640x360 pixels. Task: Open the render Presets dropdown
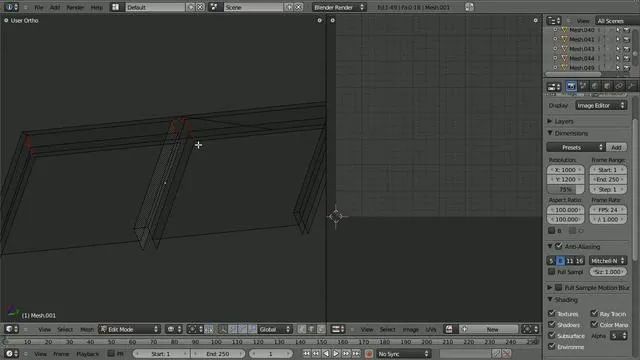point(576,147)
